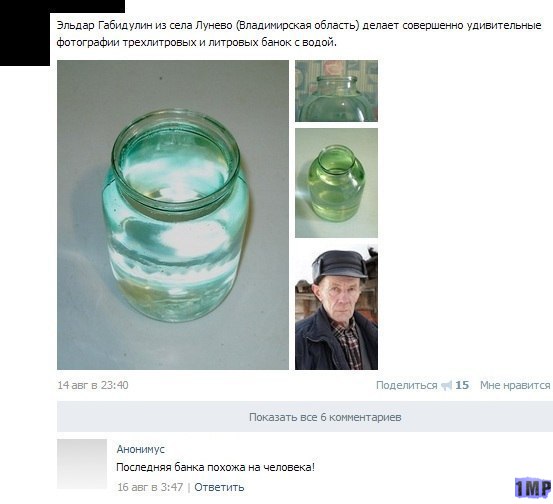Image resolution: width=553 pixels, height=504 pixels.
Task: Click post text line фотографии трехлитровых банок
Action: coord(196,42)
